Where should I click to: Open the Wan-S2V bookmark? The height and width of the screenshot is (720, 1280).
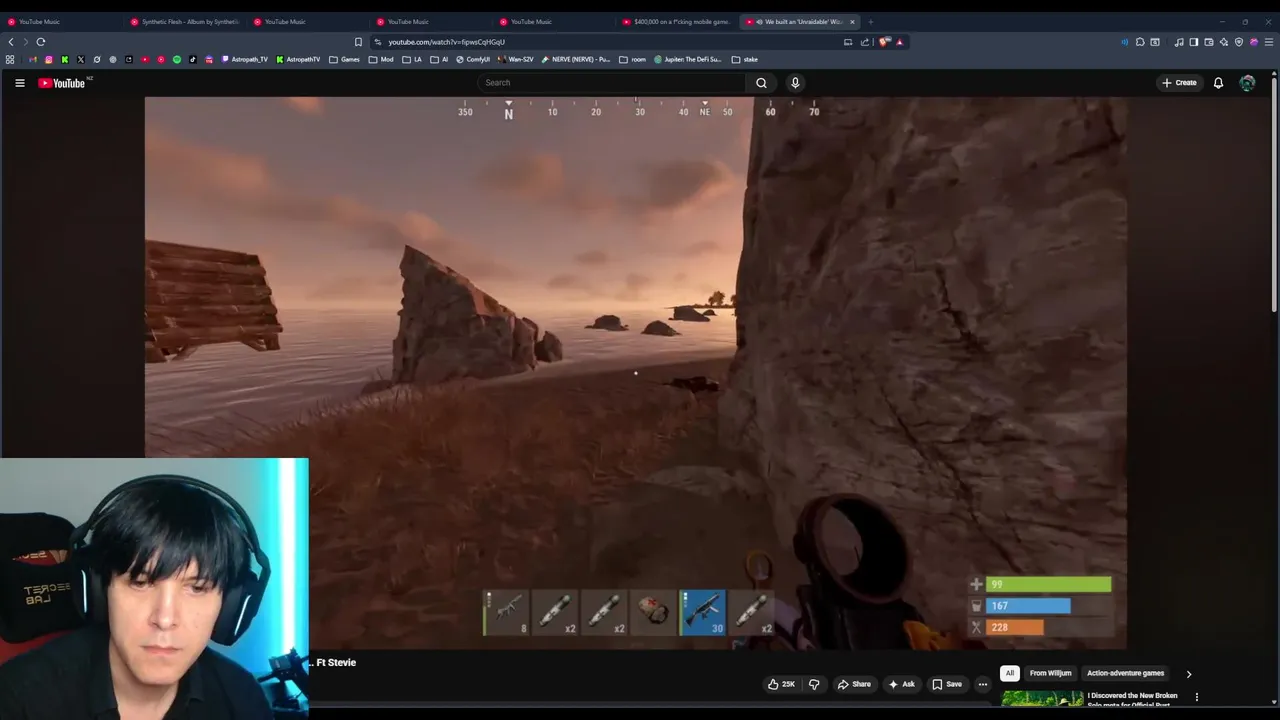[516, 60]
